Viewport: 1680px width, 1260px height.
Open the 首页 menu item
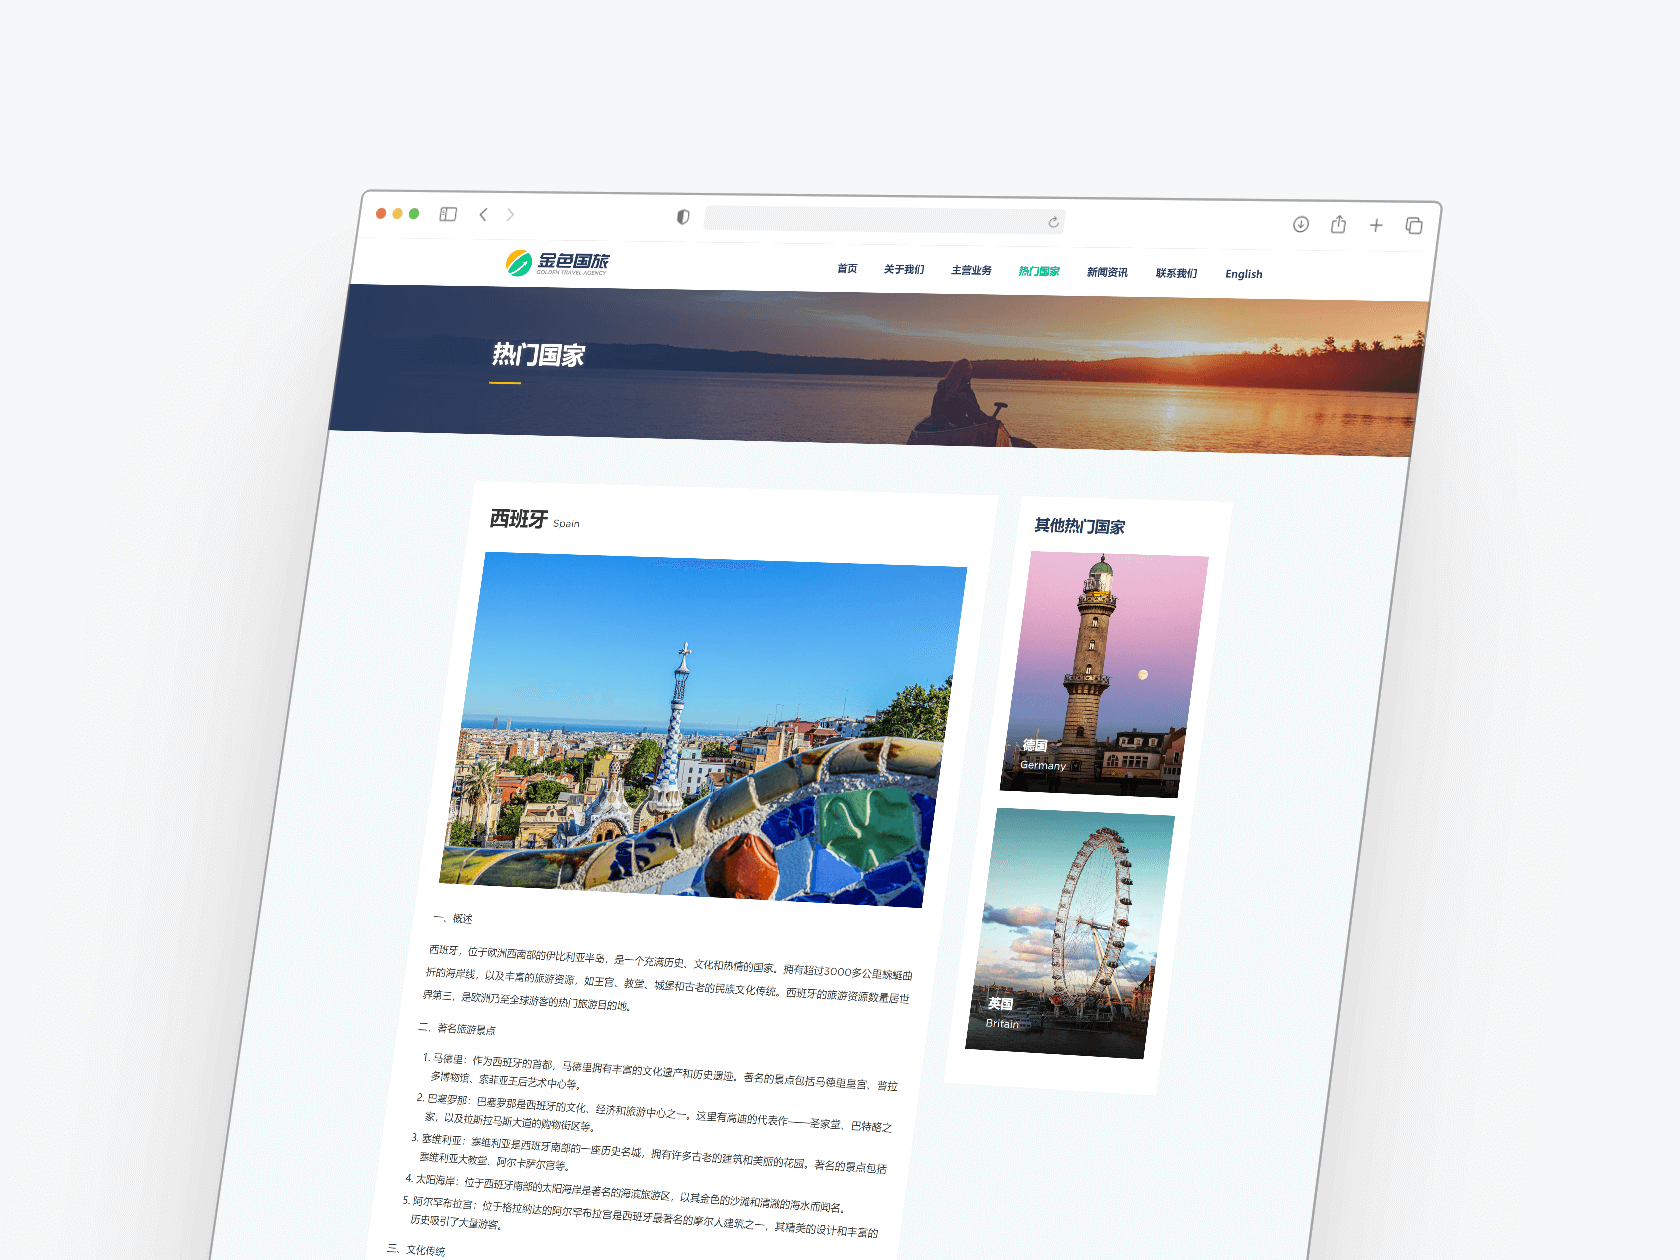click(847, 268)
